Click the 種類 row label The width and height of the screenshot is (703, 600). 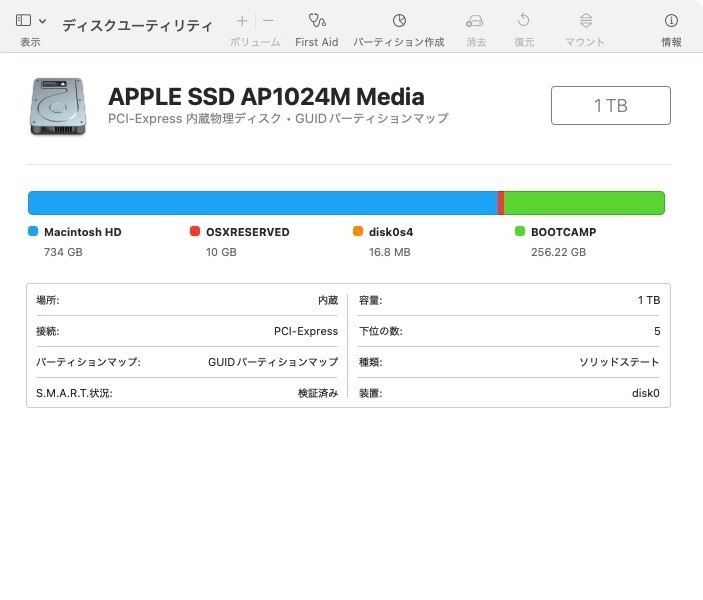[x=370, y=362]
